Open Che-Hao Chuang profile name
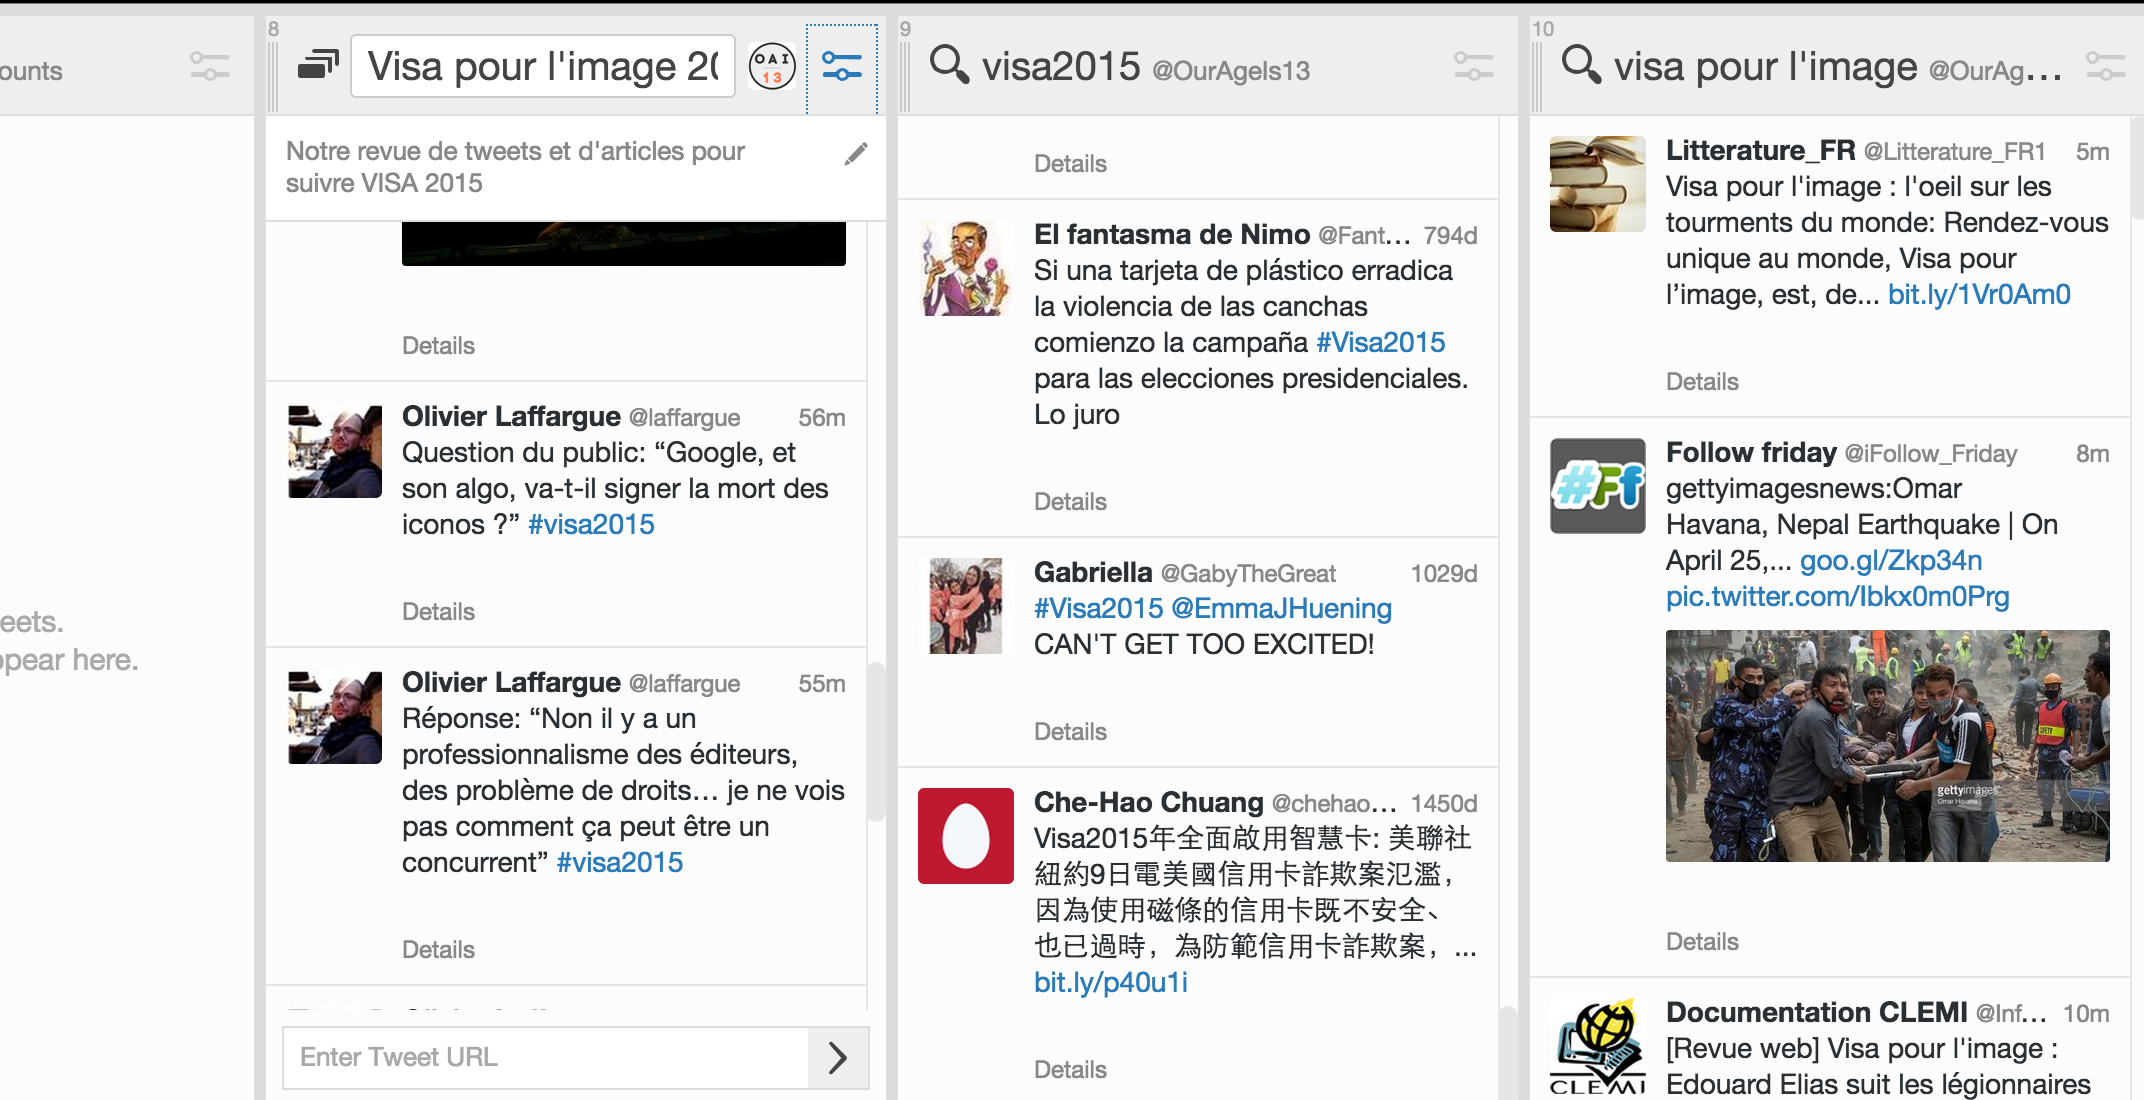Screen dimensions: 2144x1100 (x=1149, y=802)
